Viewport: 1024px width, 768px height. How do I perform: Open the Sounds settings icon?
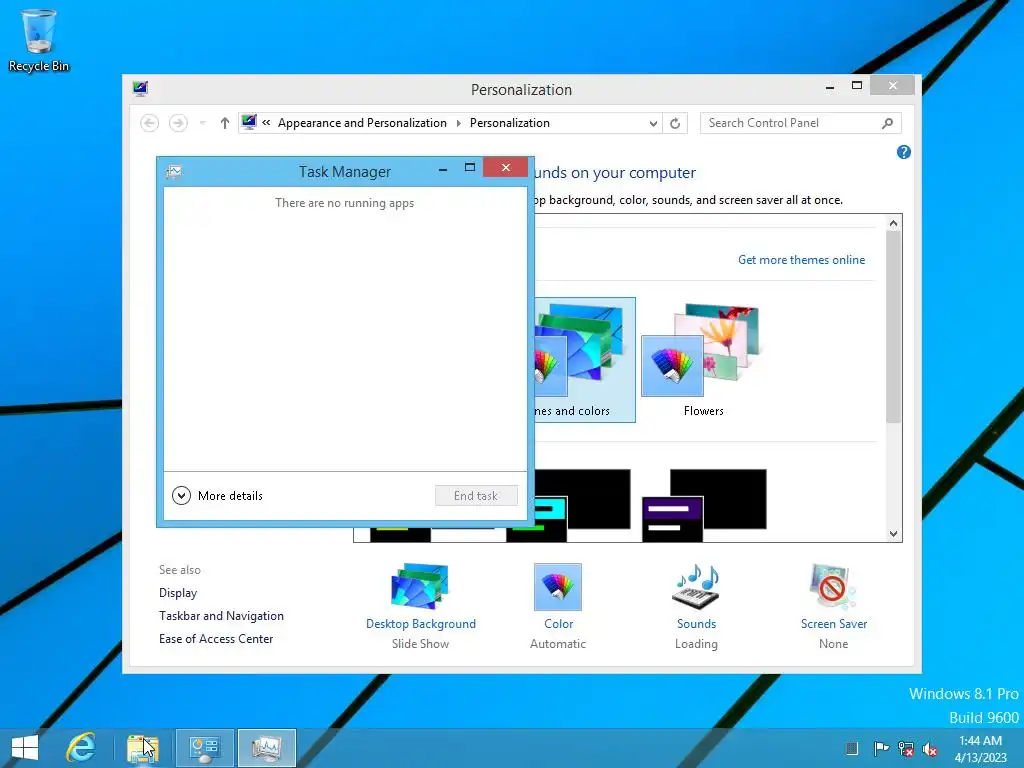coord(696,586)
